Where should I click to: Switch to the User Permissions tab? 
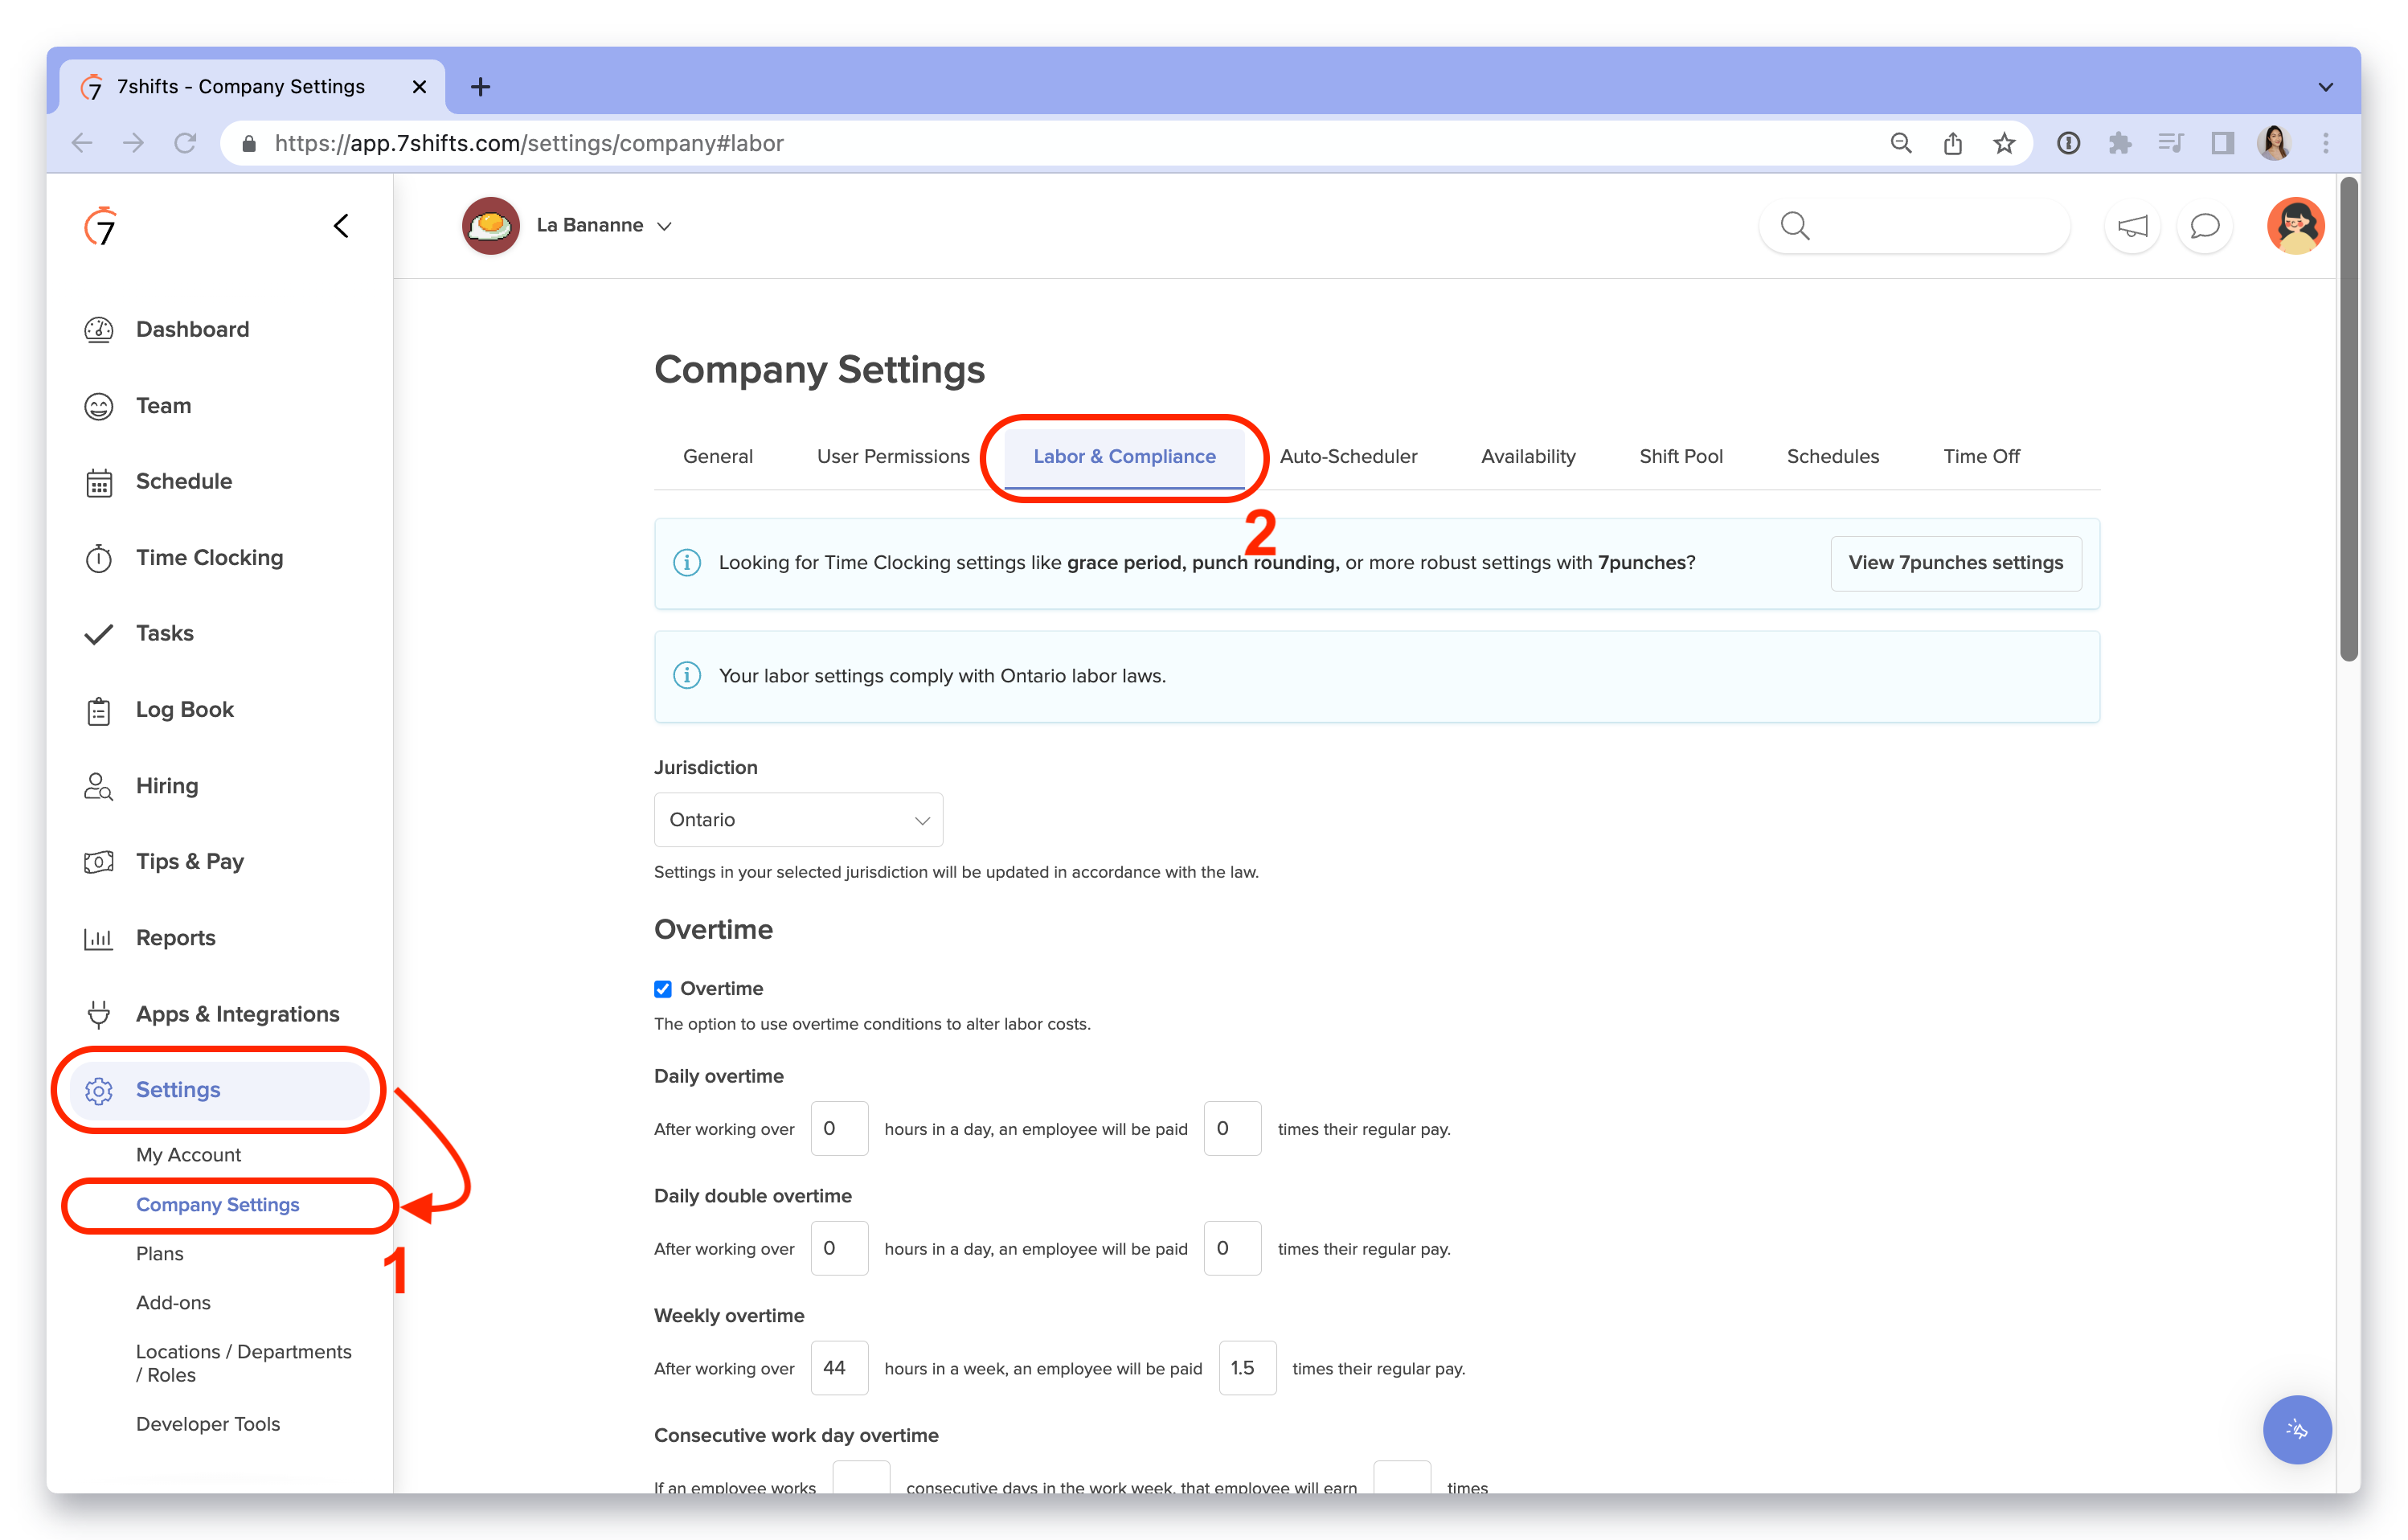point(893,456)
